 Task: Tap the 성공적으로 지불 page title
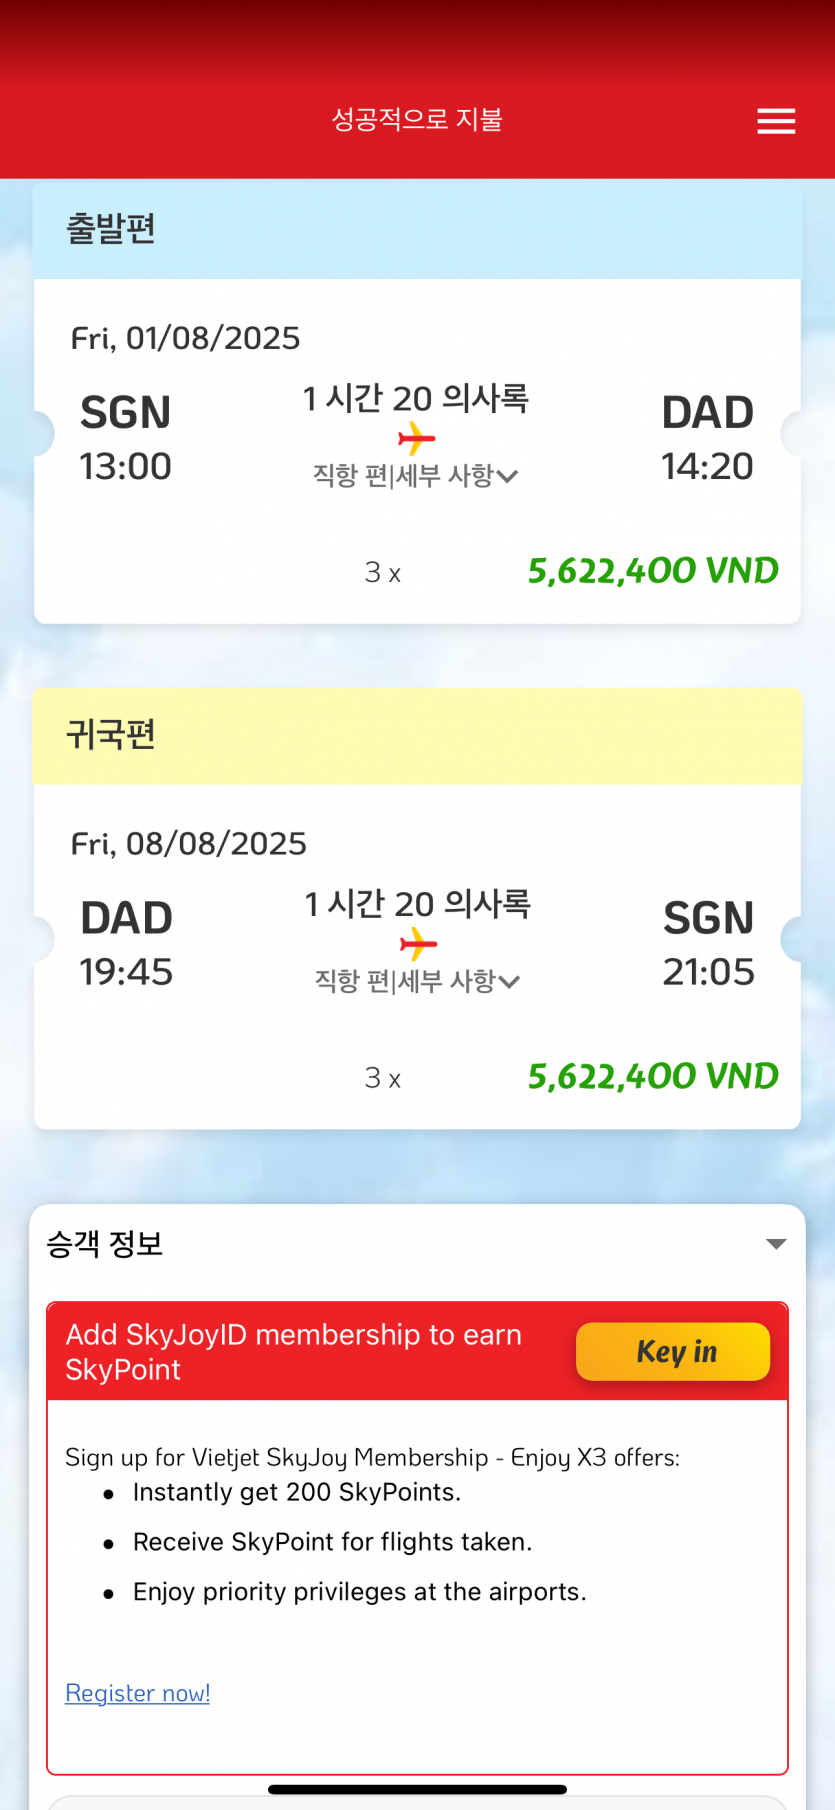(x=417, y=120)
